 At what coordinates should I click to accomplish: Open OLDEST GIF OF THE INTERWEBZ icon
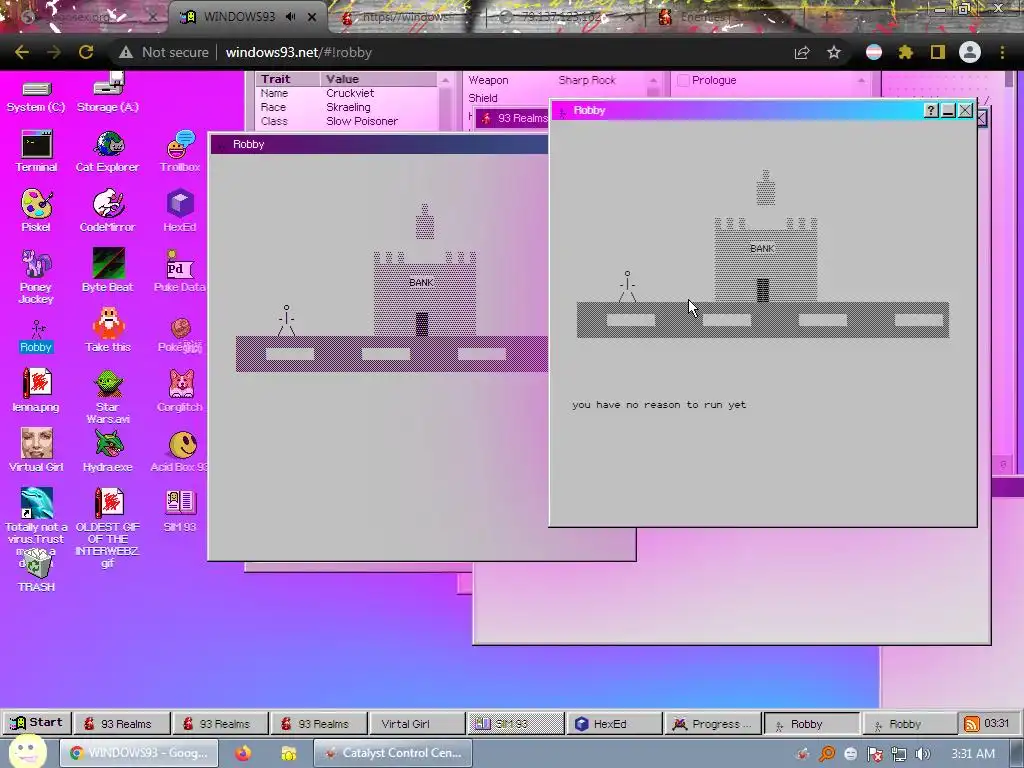click(108, 528)
